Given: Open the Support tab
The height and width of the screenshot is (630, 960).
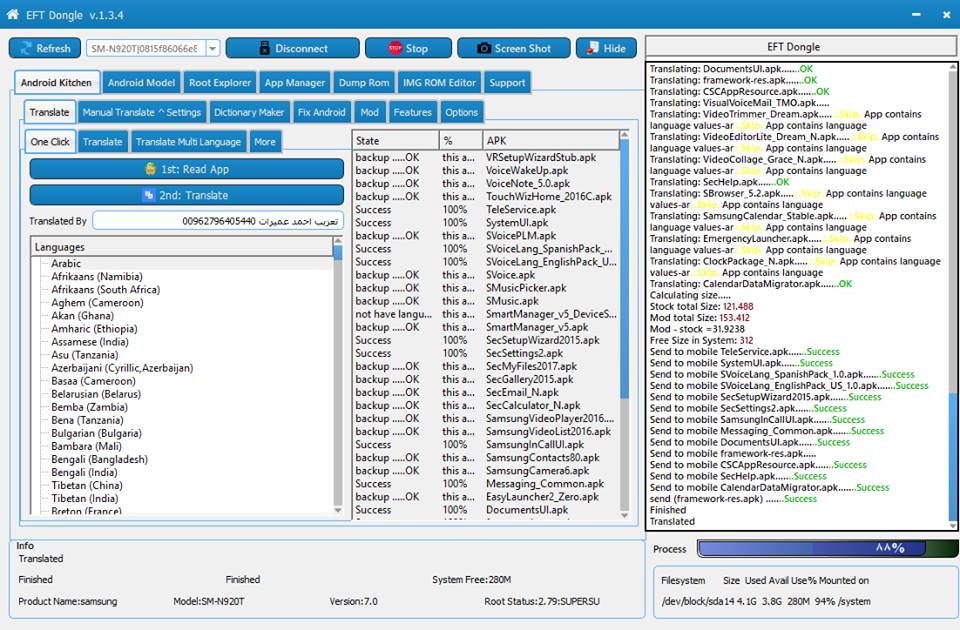Looking at the screenshot, I should click(x=507, y=83).
